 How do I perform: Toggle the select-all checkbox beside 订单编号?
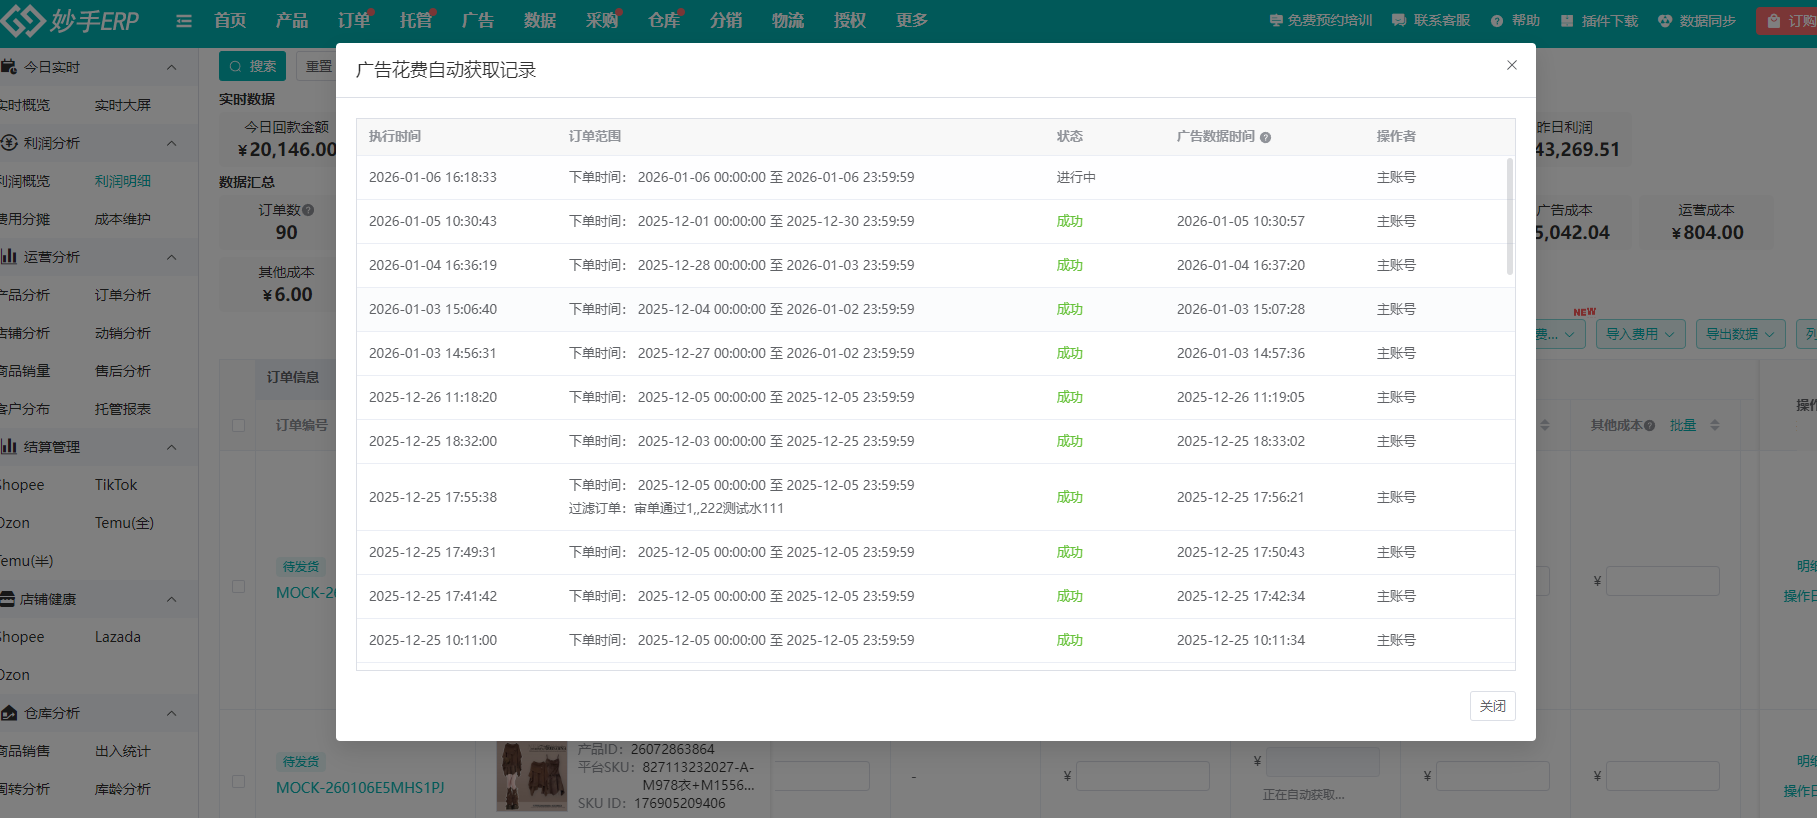238,425
